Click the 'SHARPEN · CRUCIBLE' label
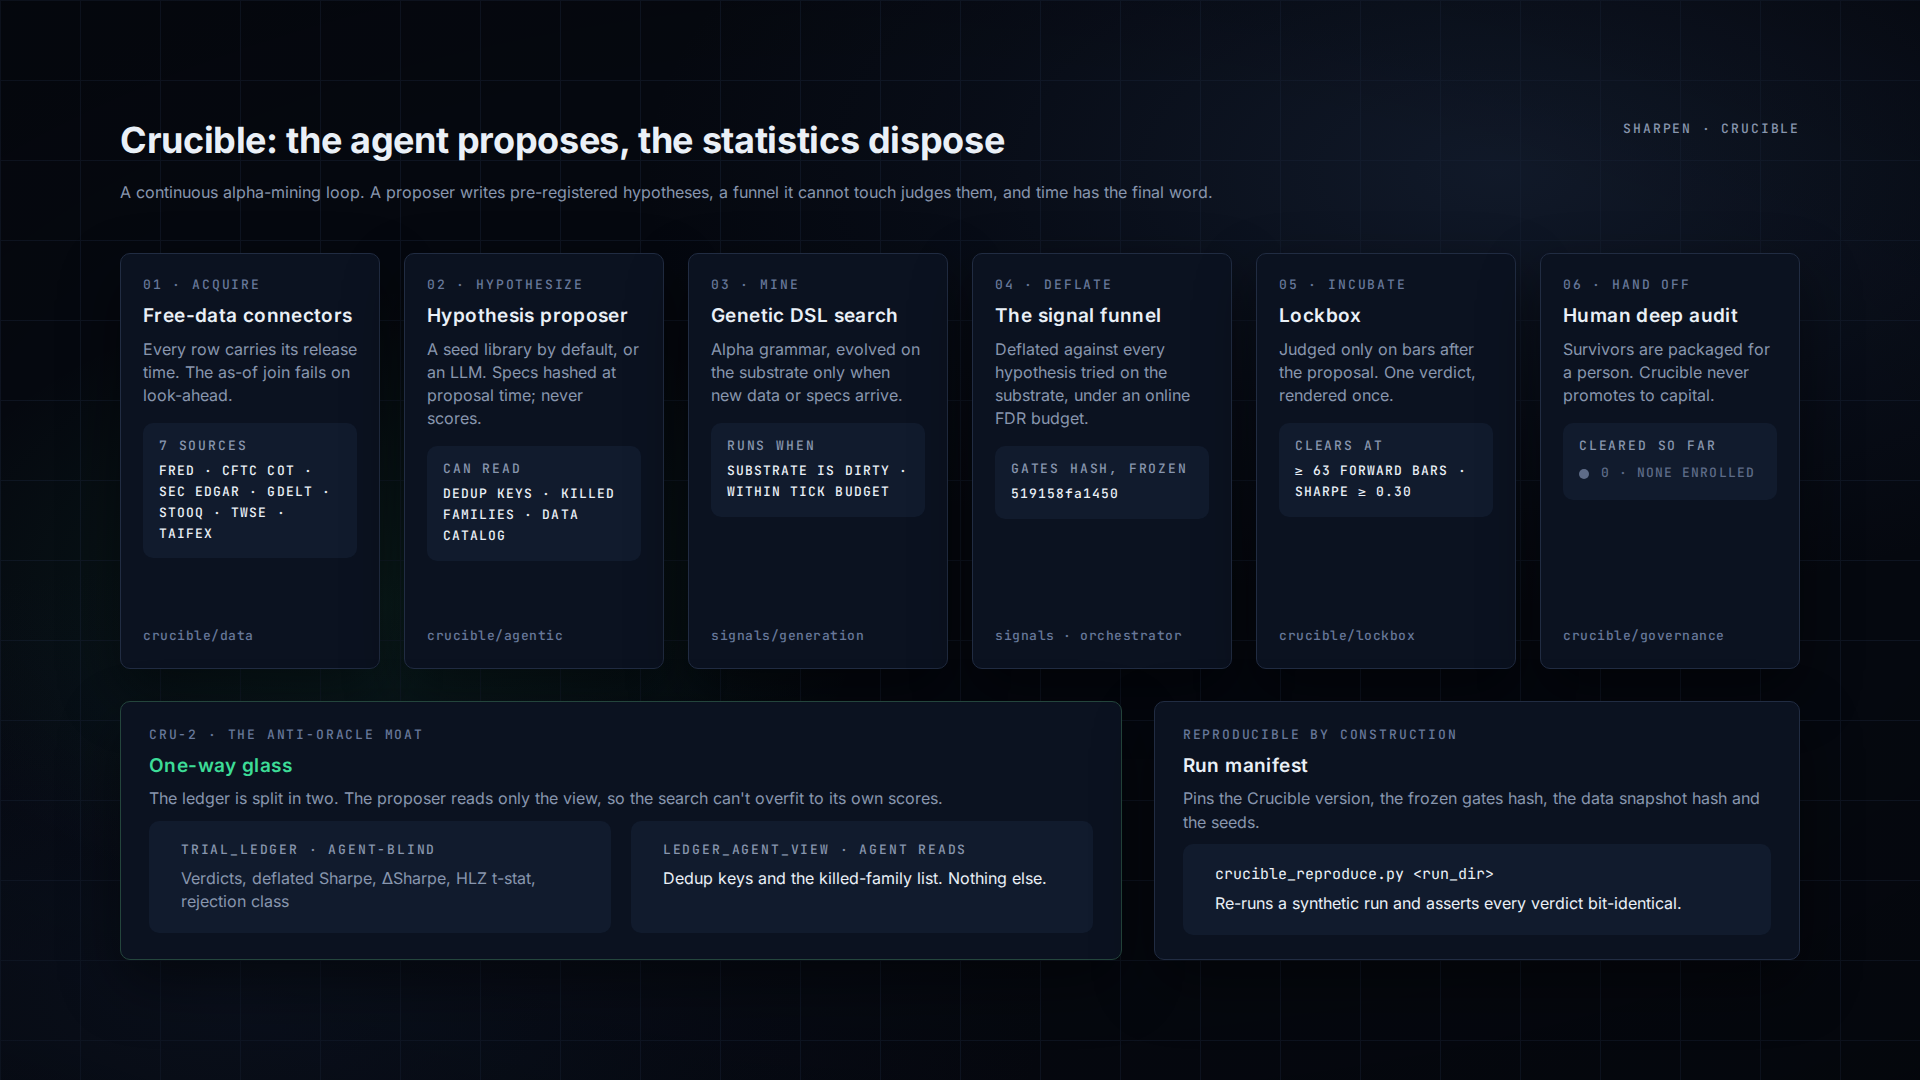The image size is (1920, 1080). (1710, 128)
